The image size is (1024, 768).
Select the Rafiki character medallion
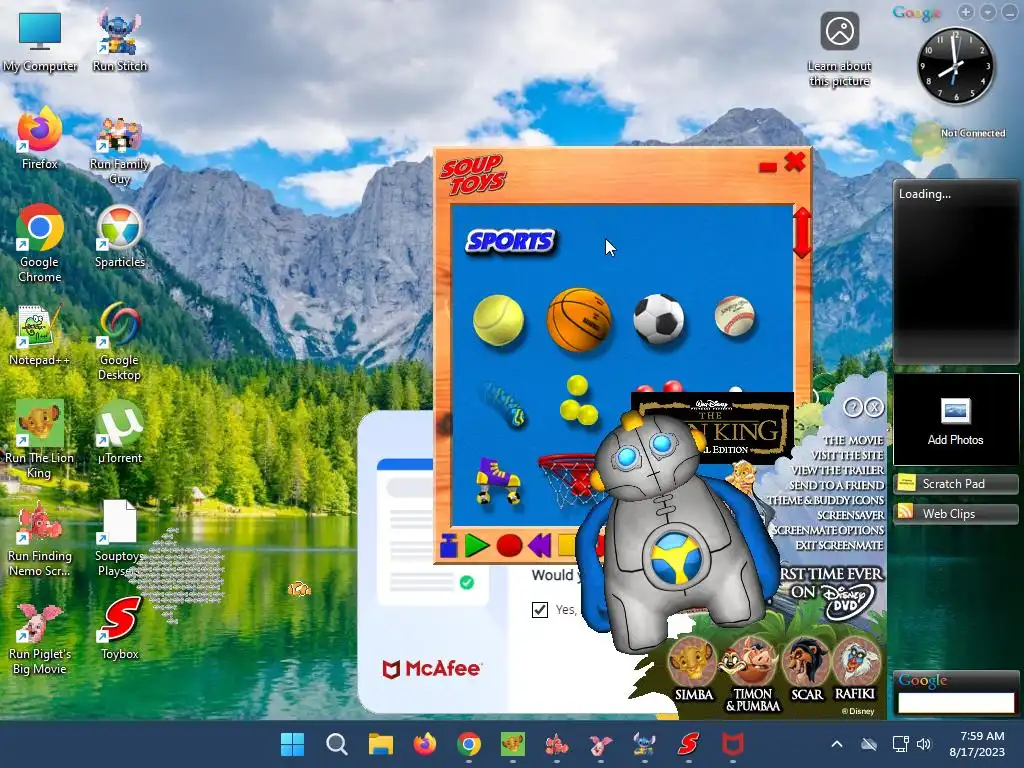coord(856,662)
